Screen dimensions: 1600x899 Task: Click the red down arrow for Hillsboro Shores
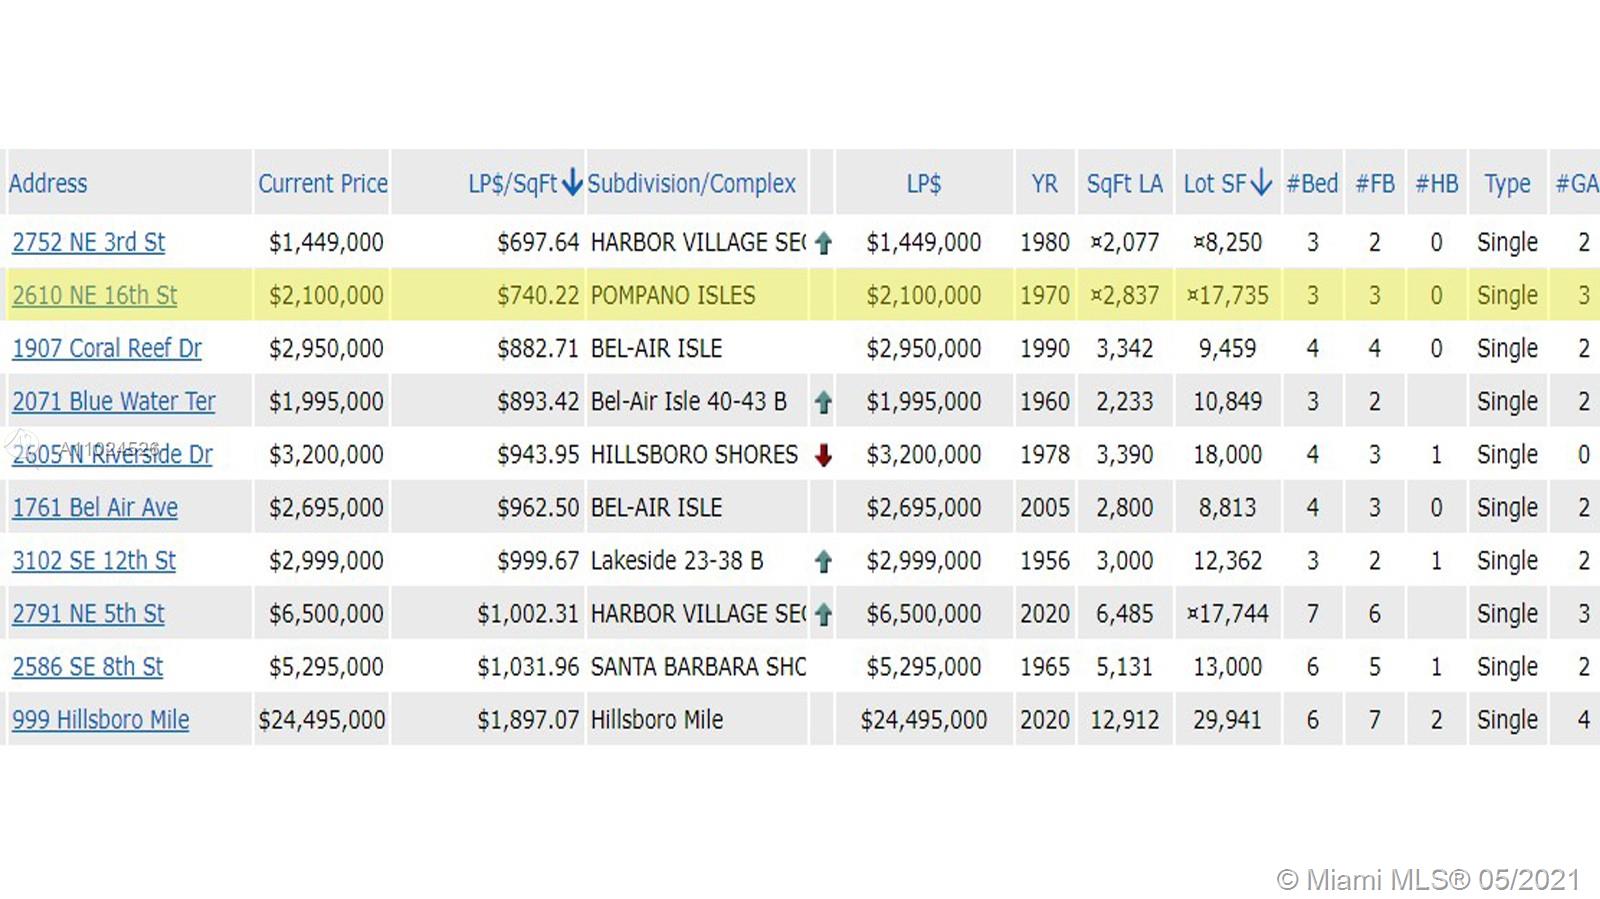coord(823,456)
